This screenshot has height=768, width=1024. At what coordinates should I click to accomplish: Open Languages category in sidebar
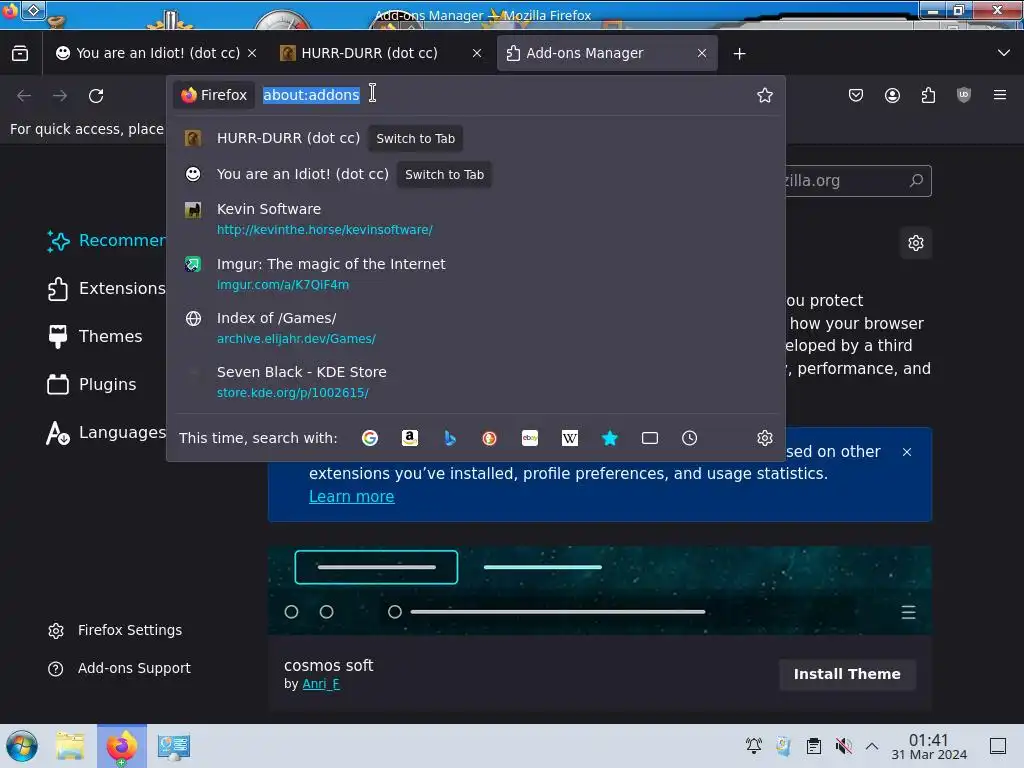pos(106,432)
